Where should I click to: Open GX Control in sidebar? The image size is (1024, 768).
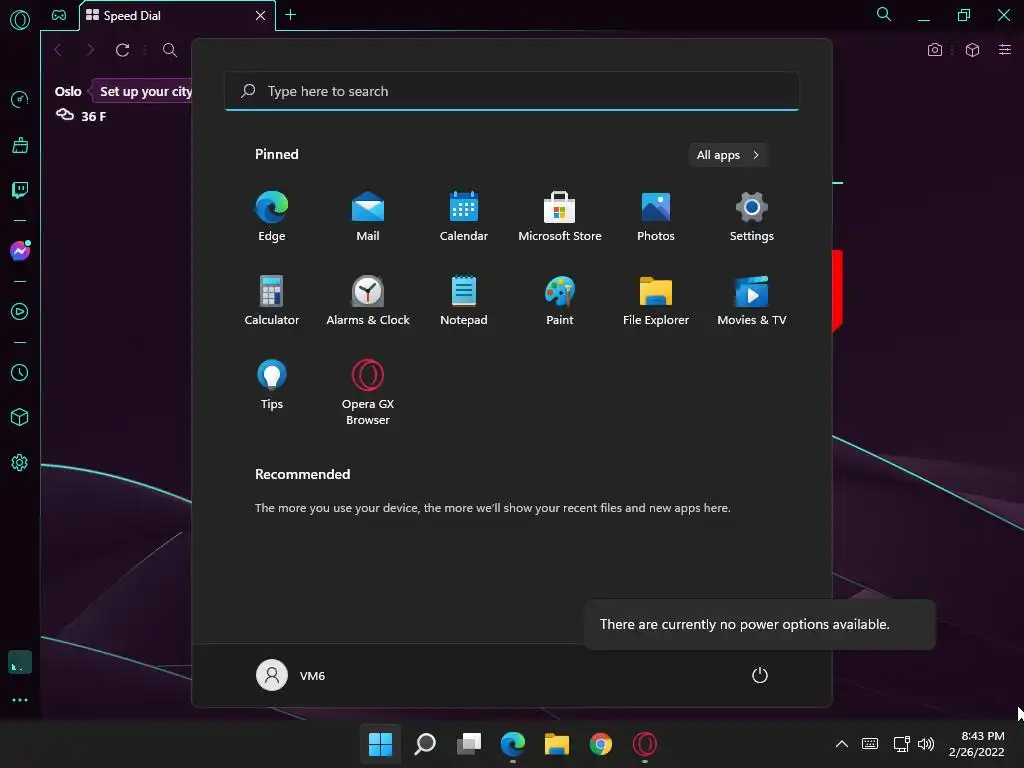point(20,99)
